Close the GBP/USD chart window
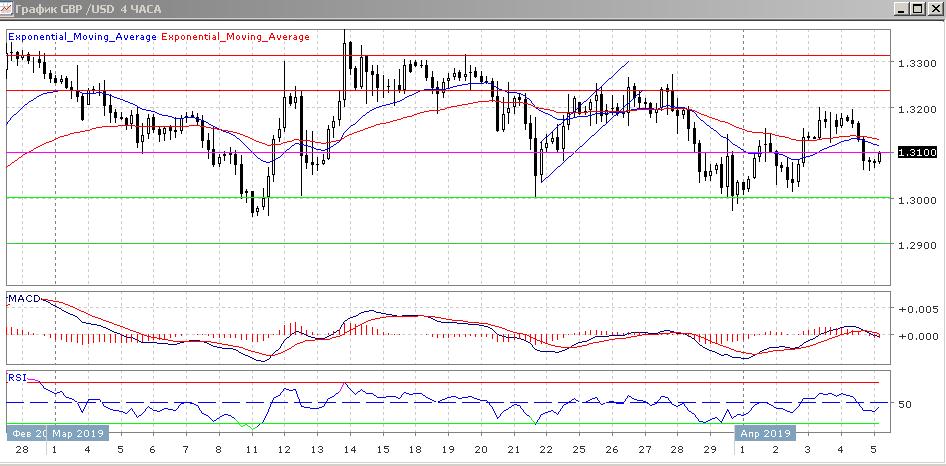This screenshot has width=946, height=466. [x=932, y=10]
